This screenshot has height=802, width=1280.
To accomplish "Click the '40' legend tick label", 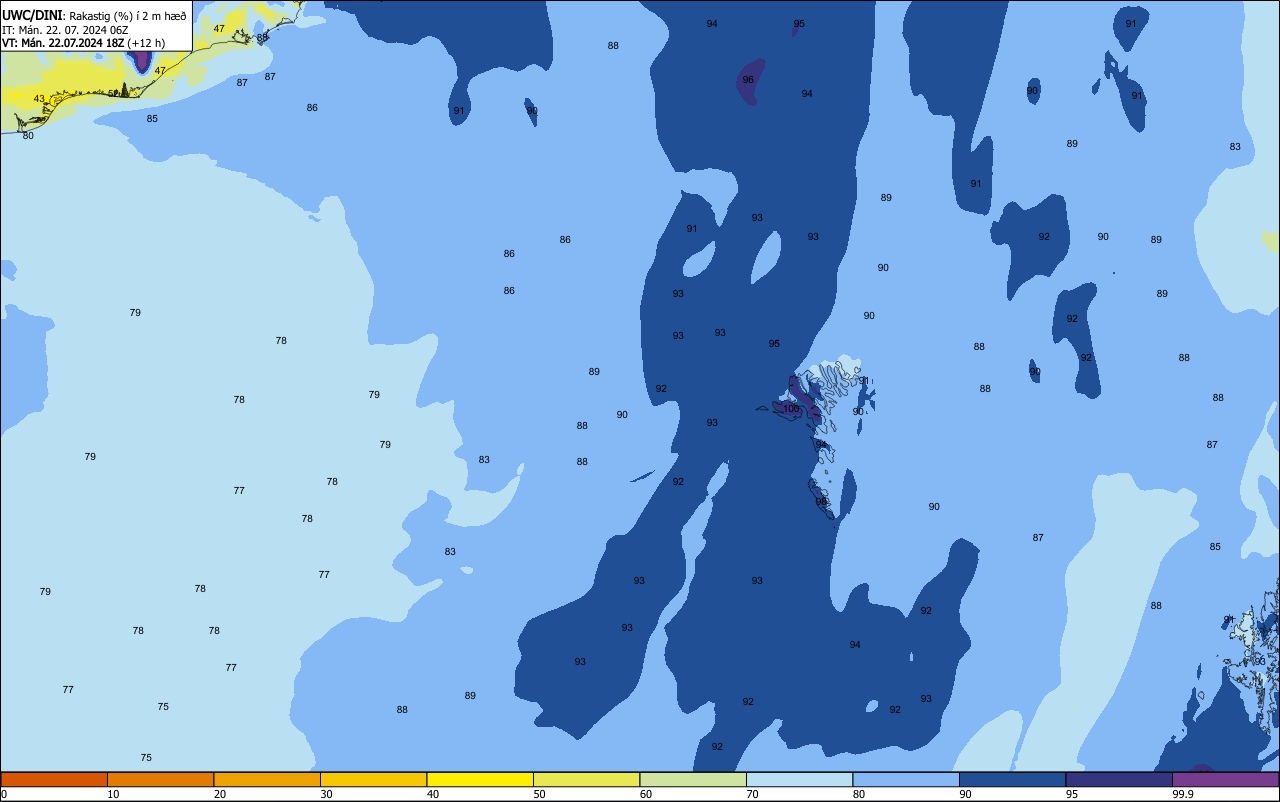I will pyautogui.click(x=433, y=794).
